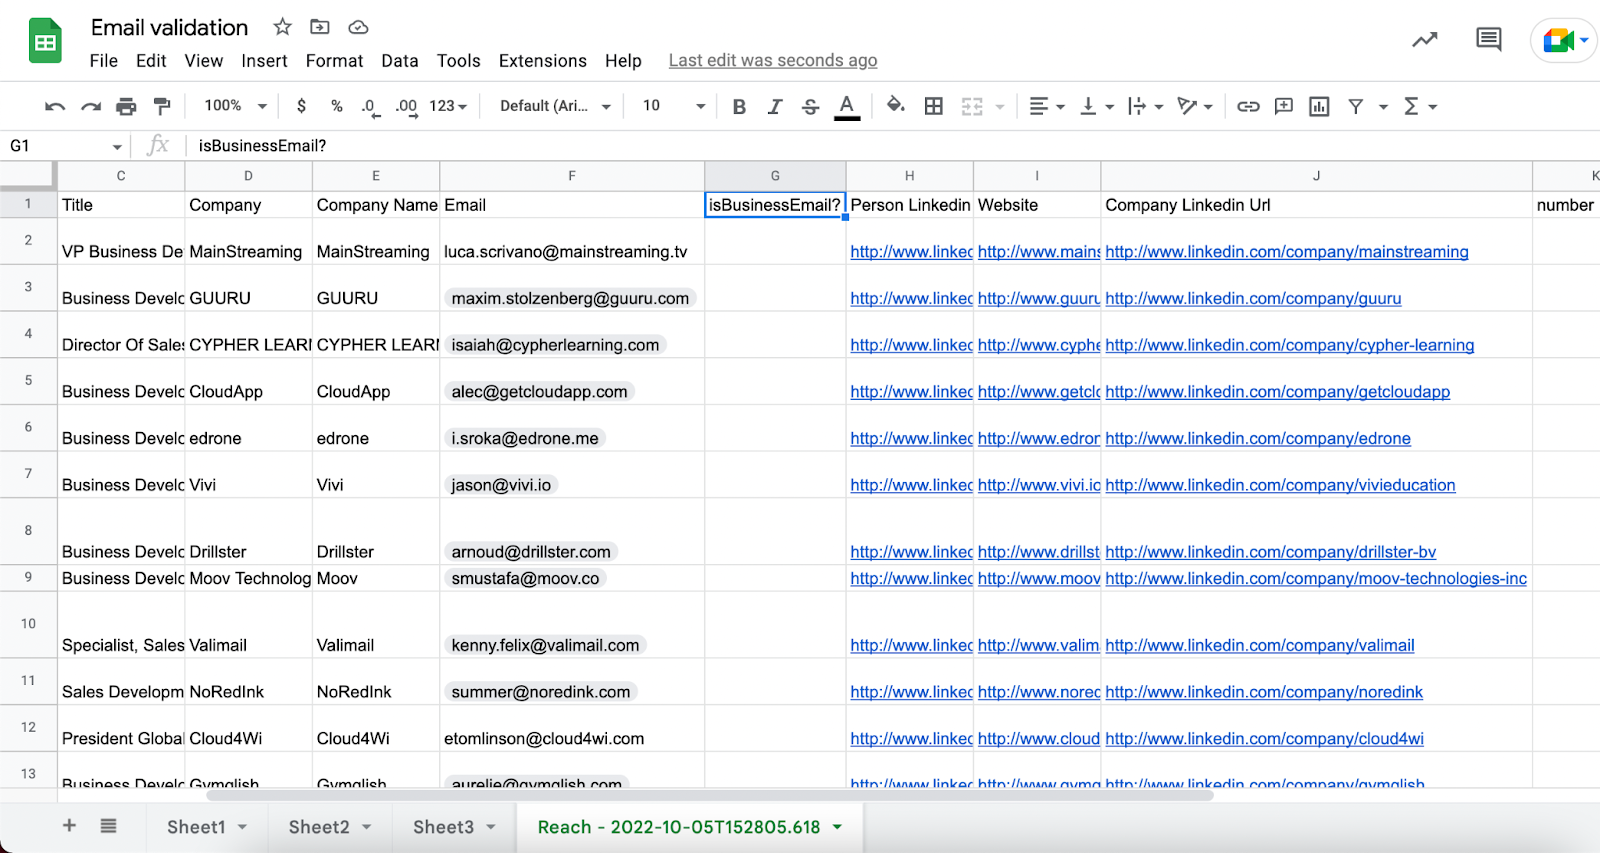
Task: Open Reach - 2022-10-05T152805.618 tab menu arrow
Action: 837,827
